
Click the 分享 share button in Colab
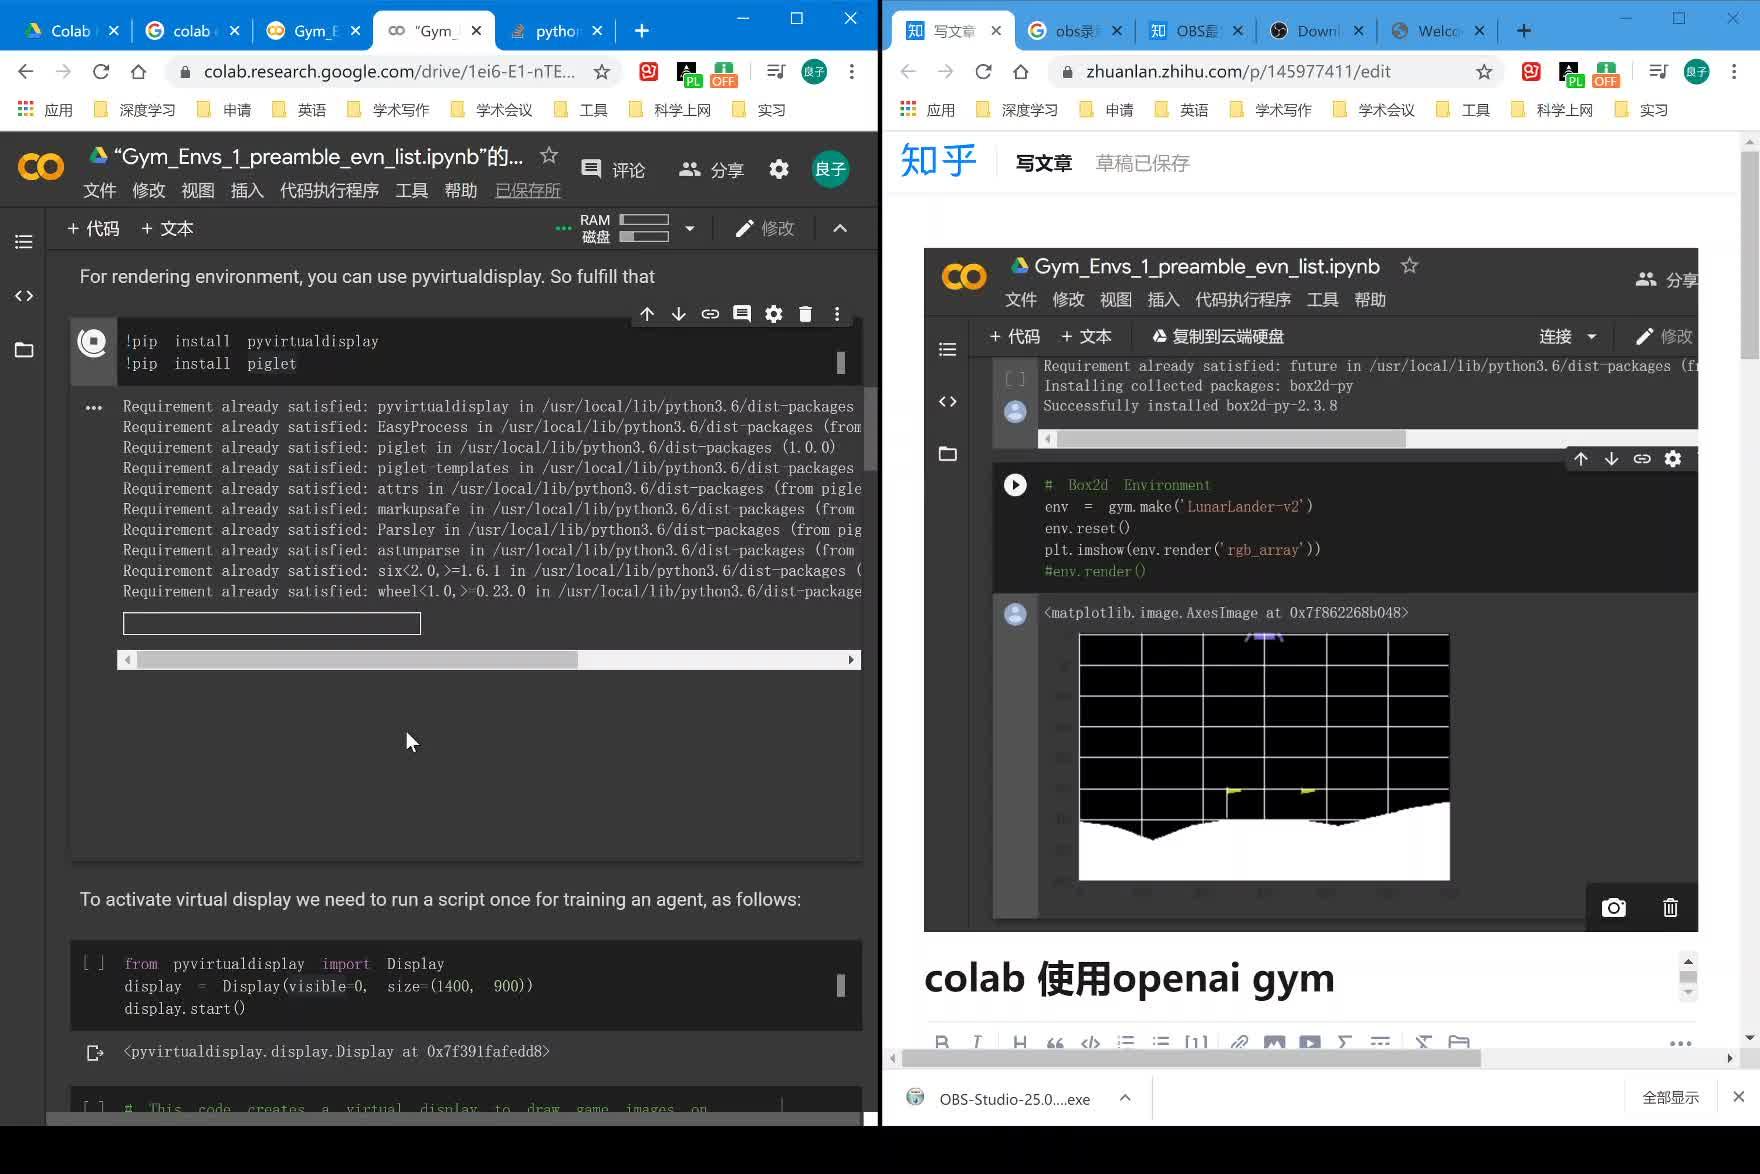(x=711, y=170)
